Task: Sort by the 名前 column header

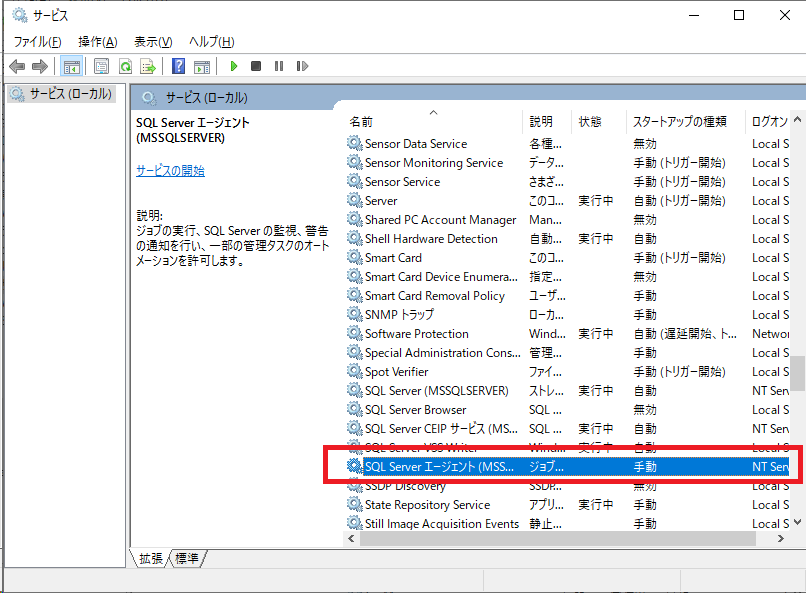Action: [x=434, y=121]
